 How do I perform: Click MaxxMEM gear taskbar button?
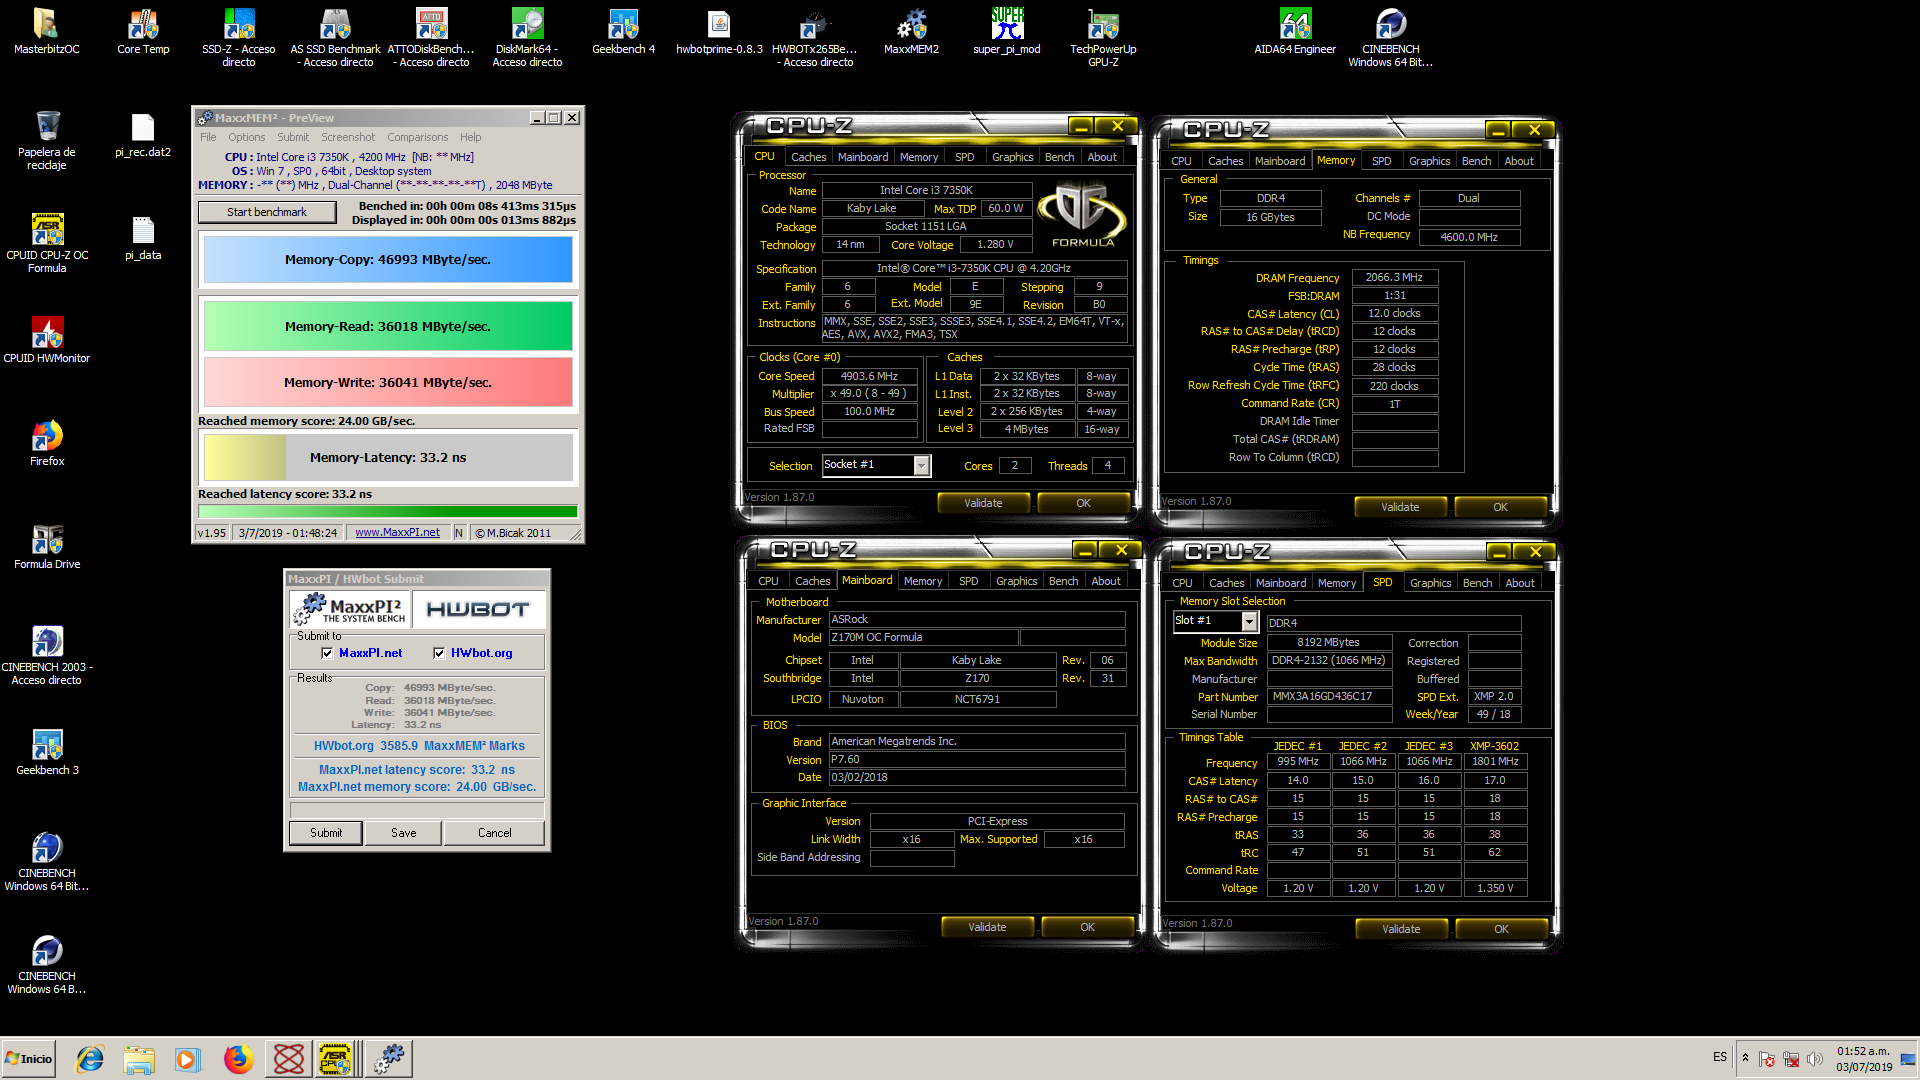click(388, 1059)
